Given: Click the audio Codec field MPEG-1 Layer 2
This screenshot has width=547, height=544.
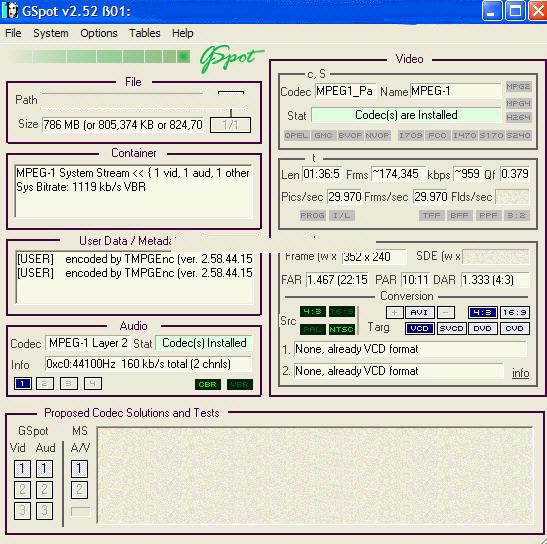Looking at the screenshot, I should [x=88, y=343].
